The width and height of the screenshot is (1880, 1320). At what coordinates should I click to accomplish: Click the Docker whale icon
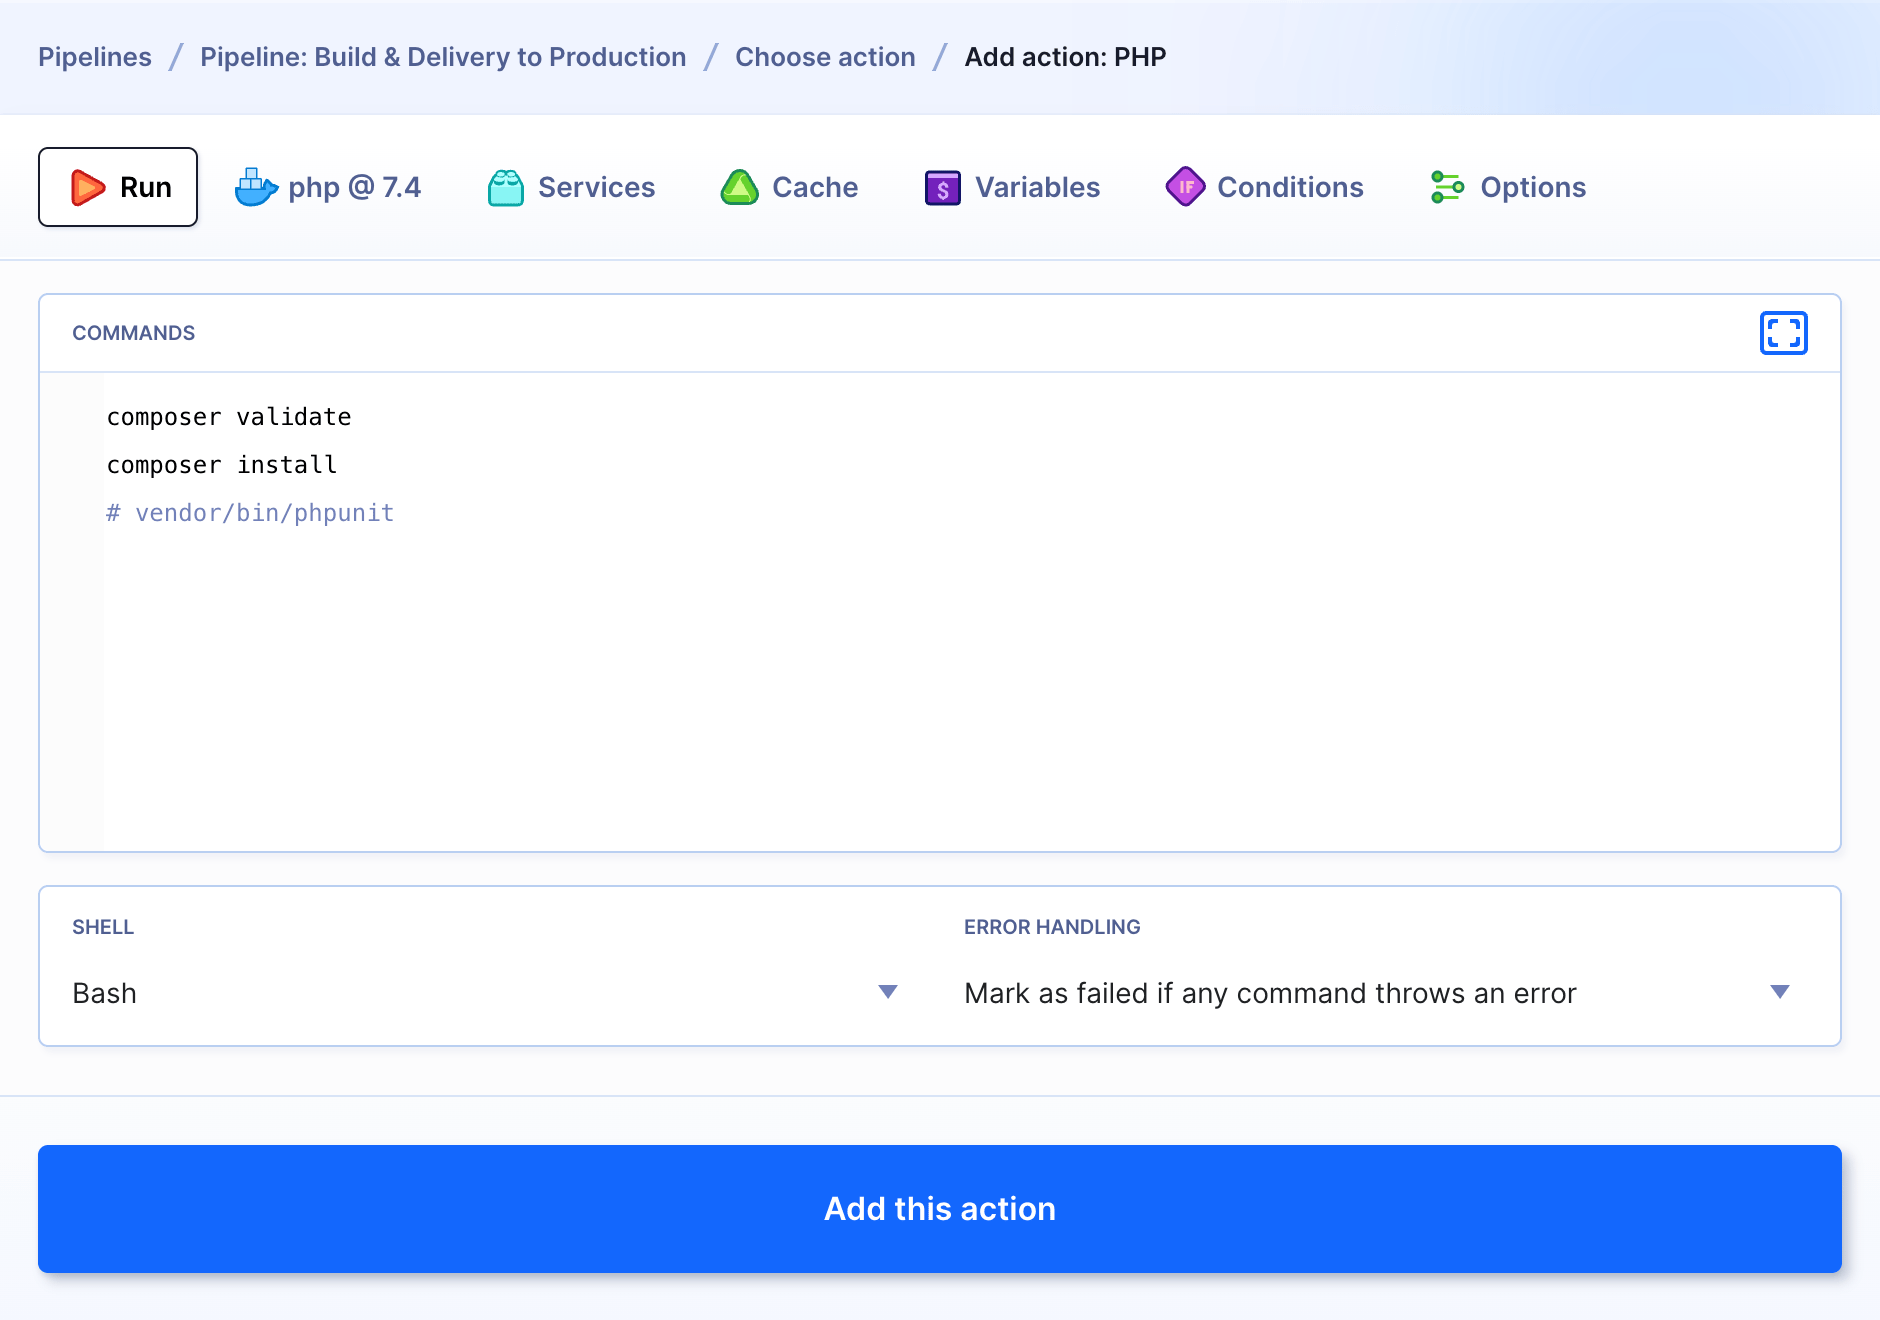256,187
